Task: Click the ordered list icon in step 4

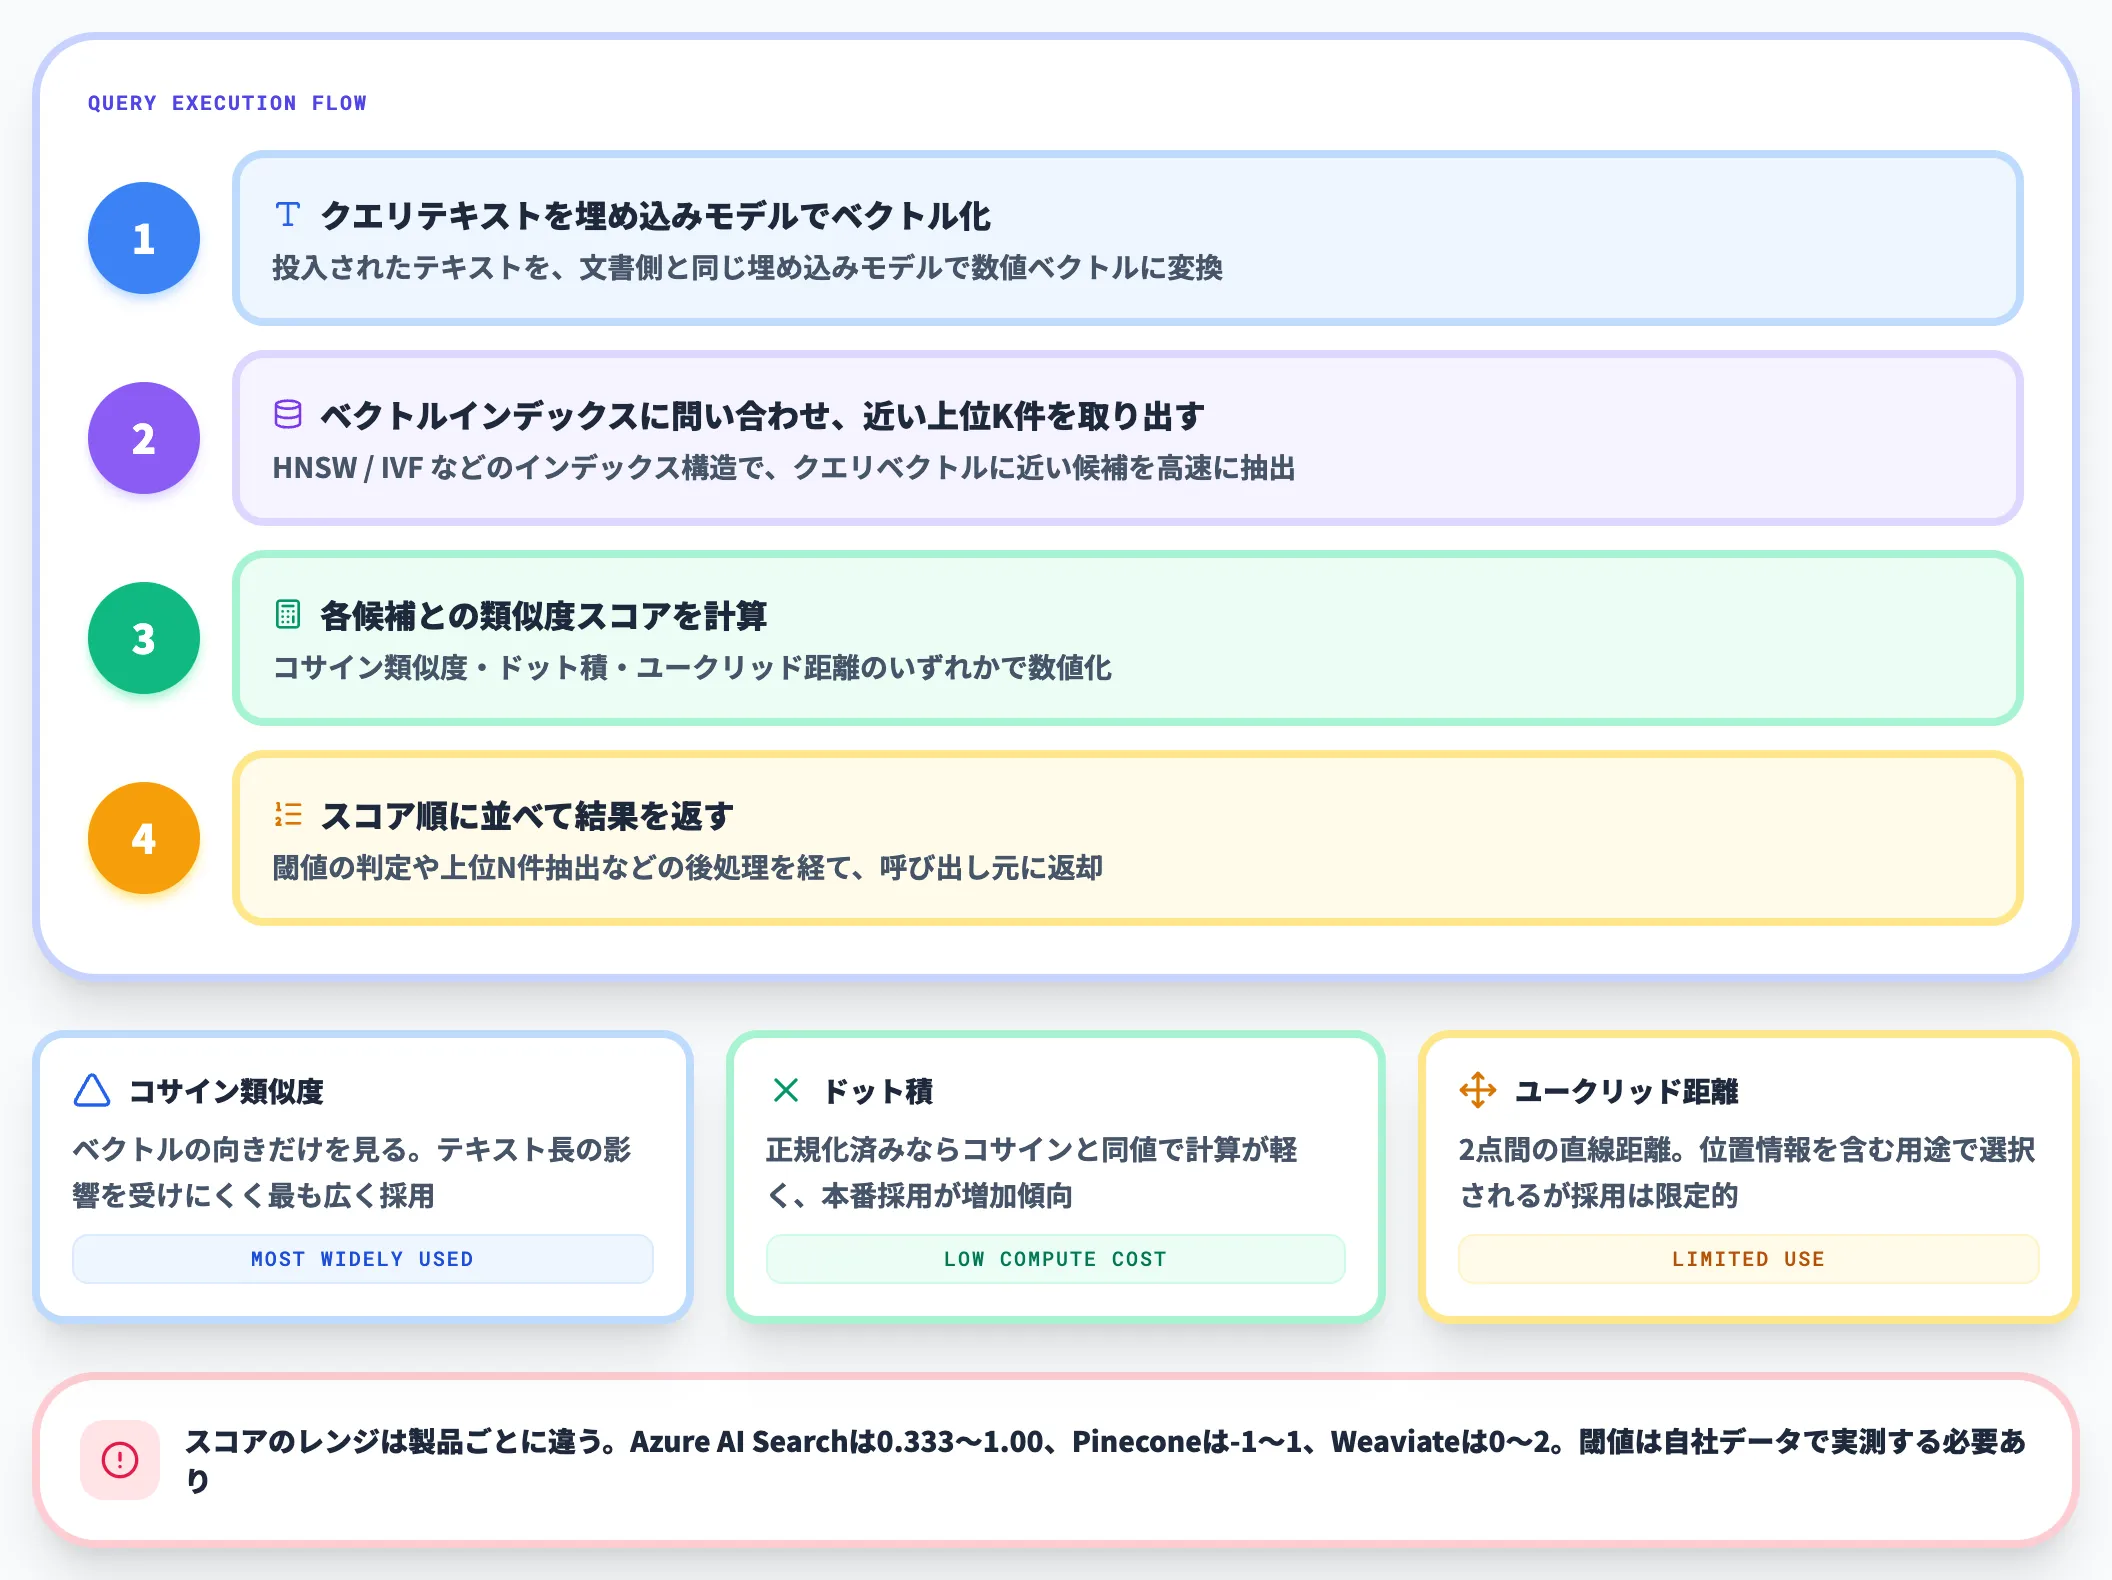Action: [288, 814]
